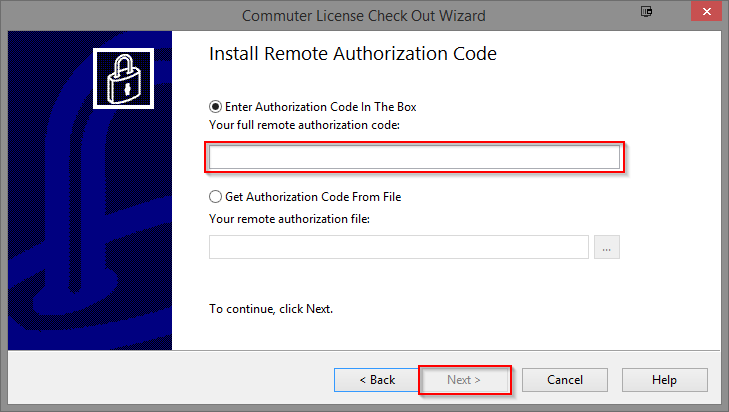
Task: Select Get Authorization Code From File
Action: point(215,197)
